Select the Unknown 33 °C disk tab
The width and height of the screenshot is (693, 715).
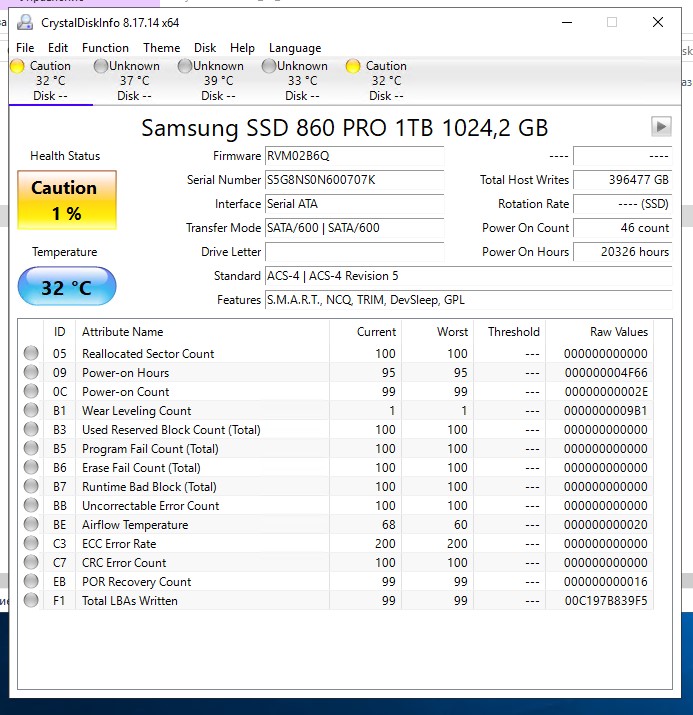pyautogui.click(x=302, y=81)
